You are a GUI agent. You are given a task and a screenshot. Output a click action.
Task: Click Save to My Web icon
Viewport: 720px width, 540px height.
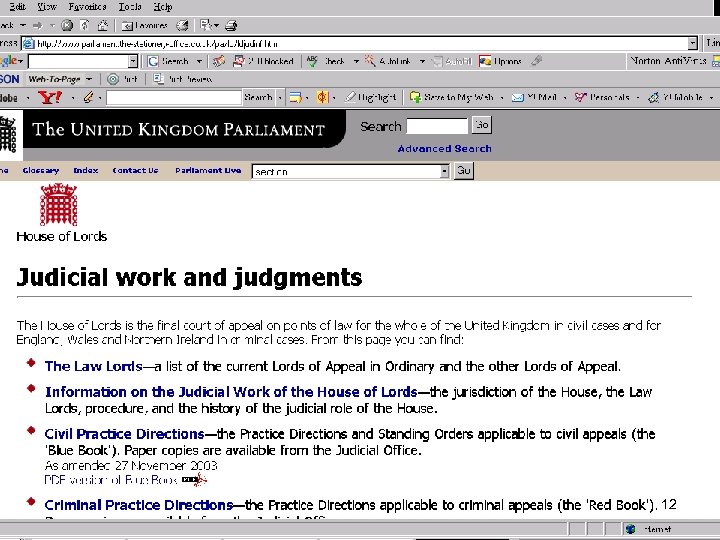[416, 97]
